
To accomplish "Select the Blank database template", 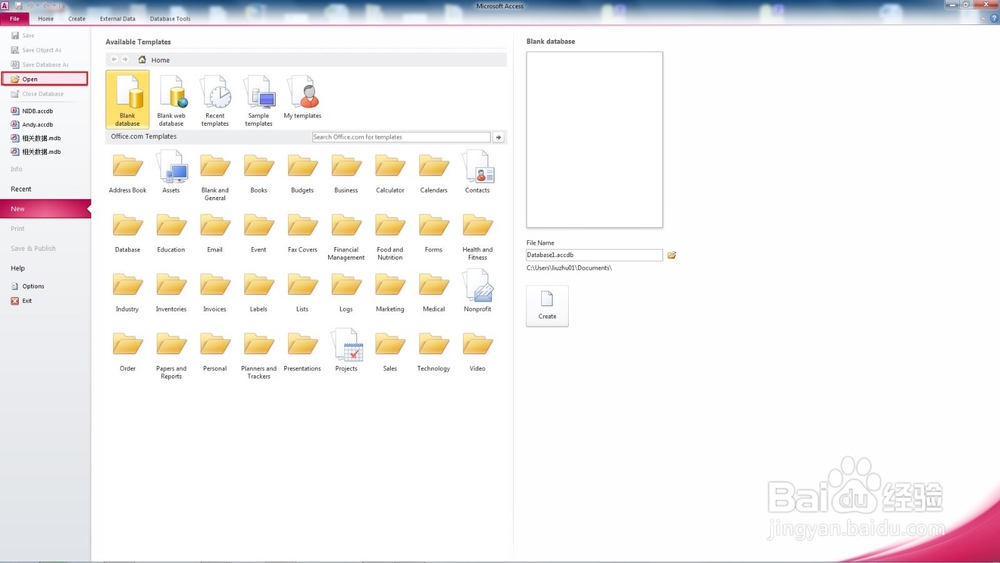I will click(x=128, y=99).
